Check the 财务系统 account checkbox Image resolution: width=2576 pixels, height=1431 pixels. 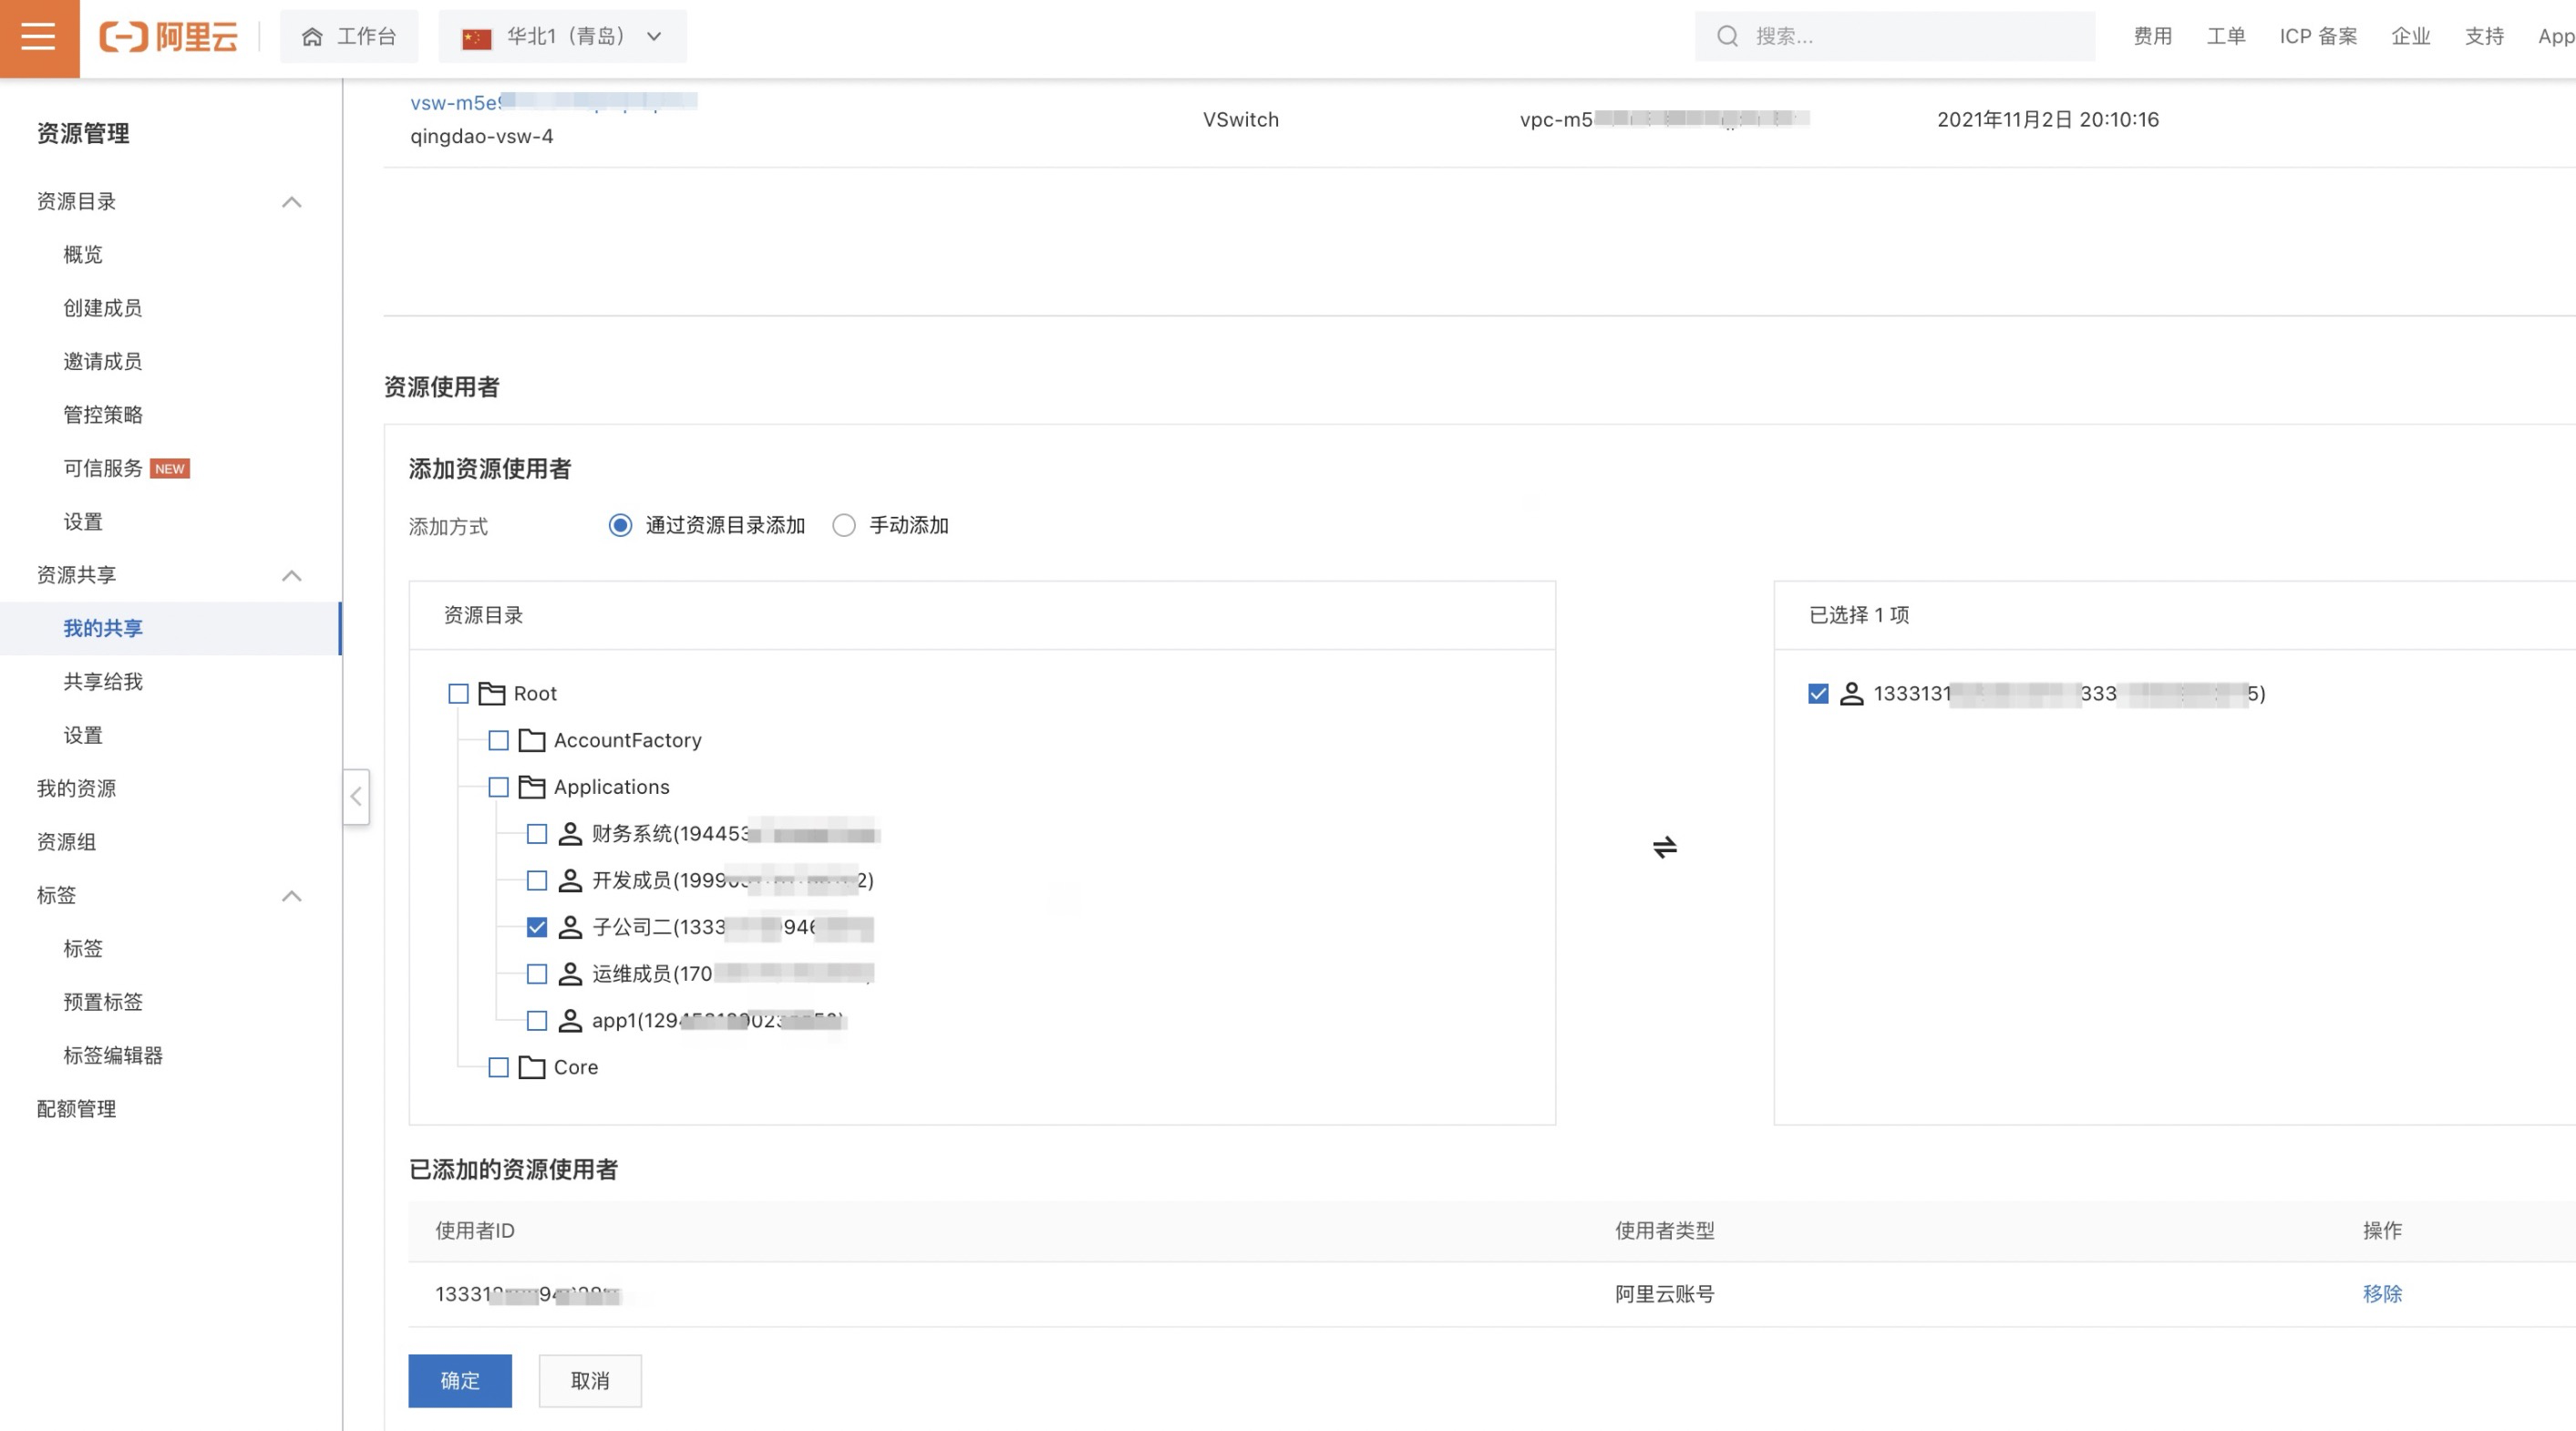pos(537,833)
